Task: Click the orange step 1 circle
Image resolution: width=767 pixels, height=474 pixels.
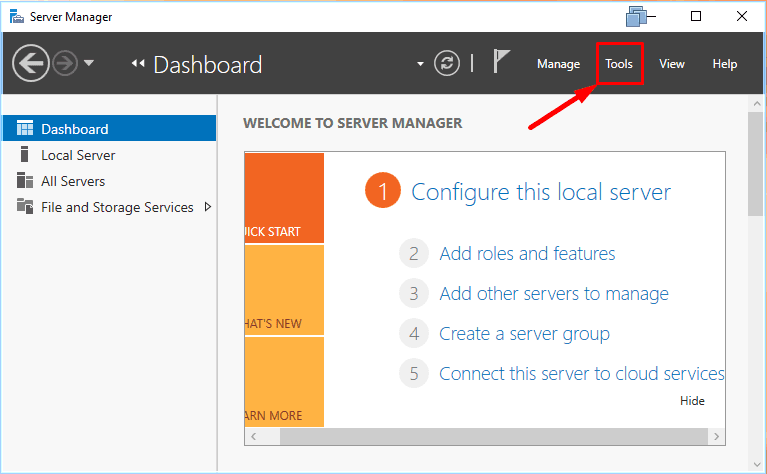Action: 383,190
